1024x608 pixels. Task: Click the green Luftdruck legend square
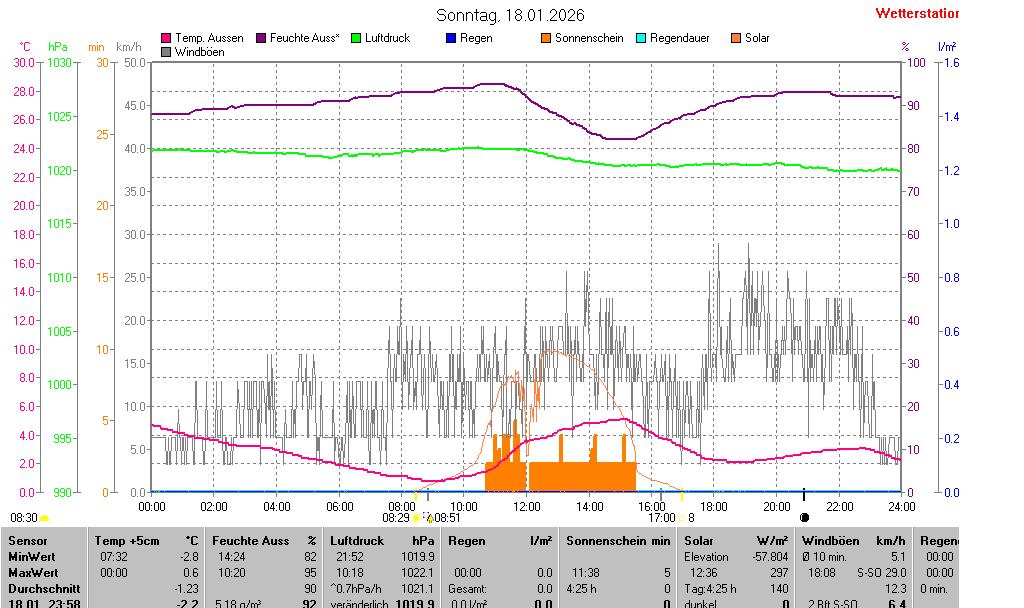356,38
